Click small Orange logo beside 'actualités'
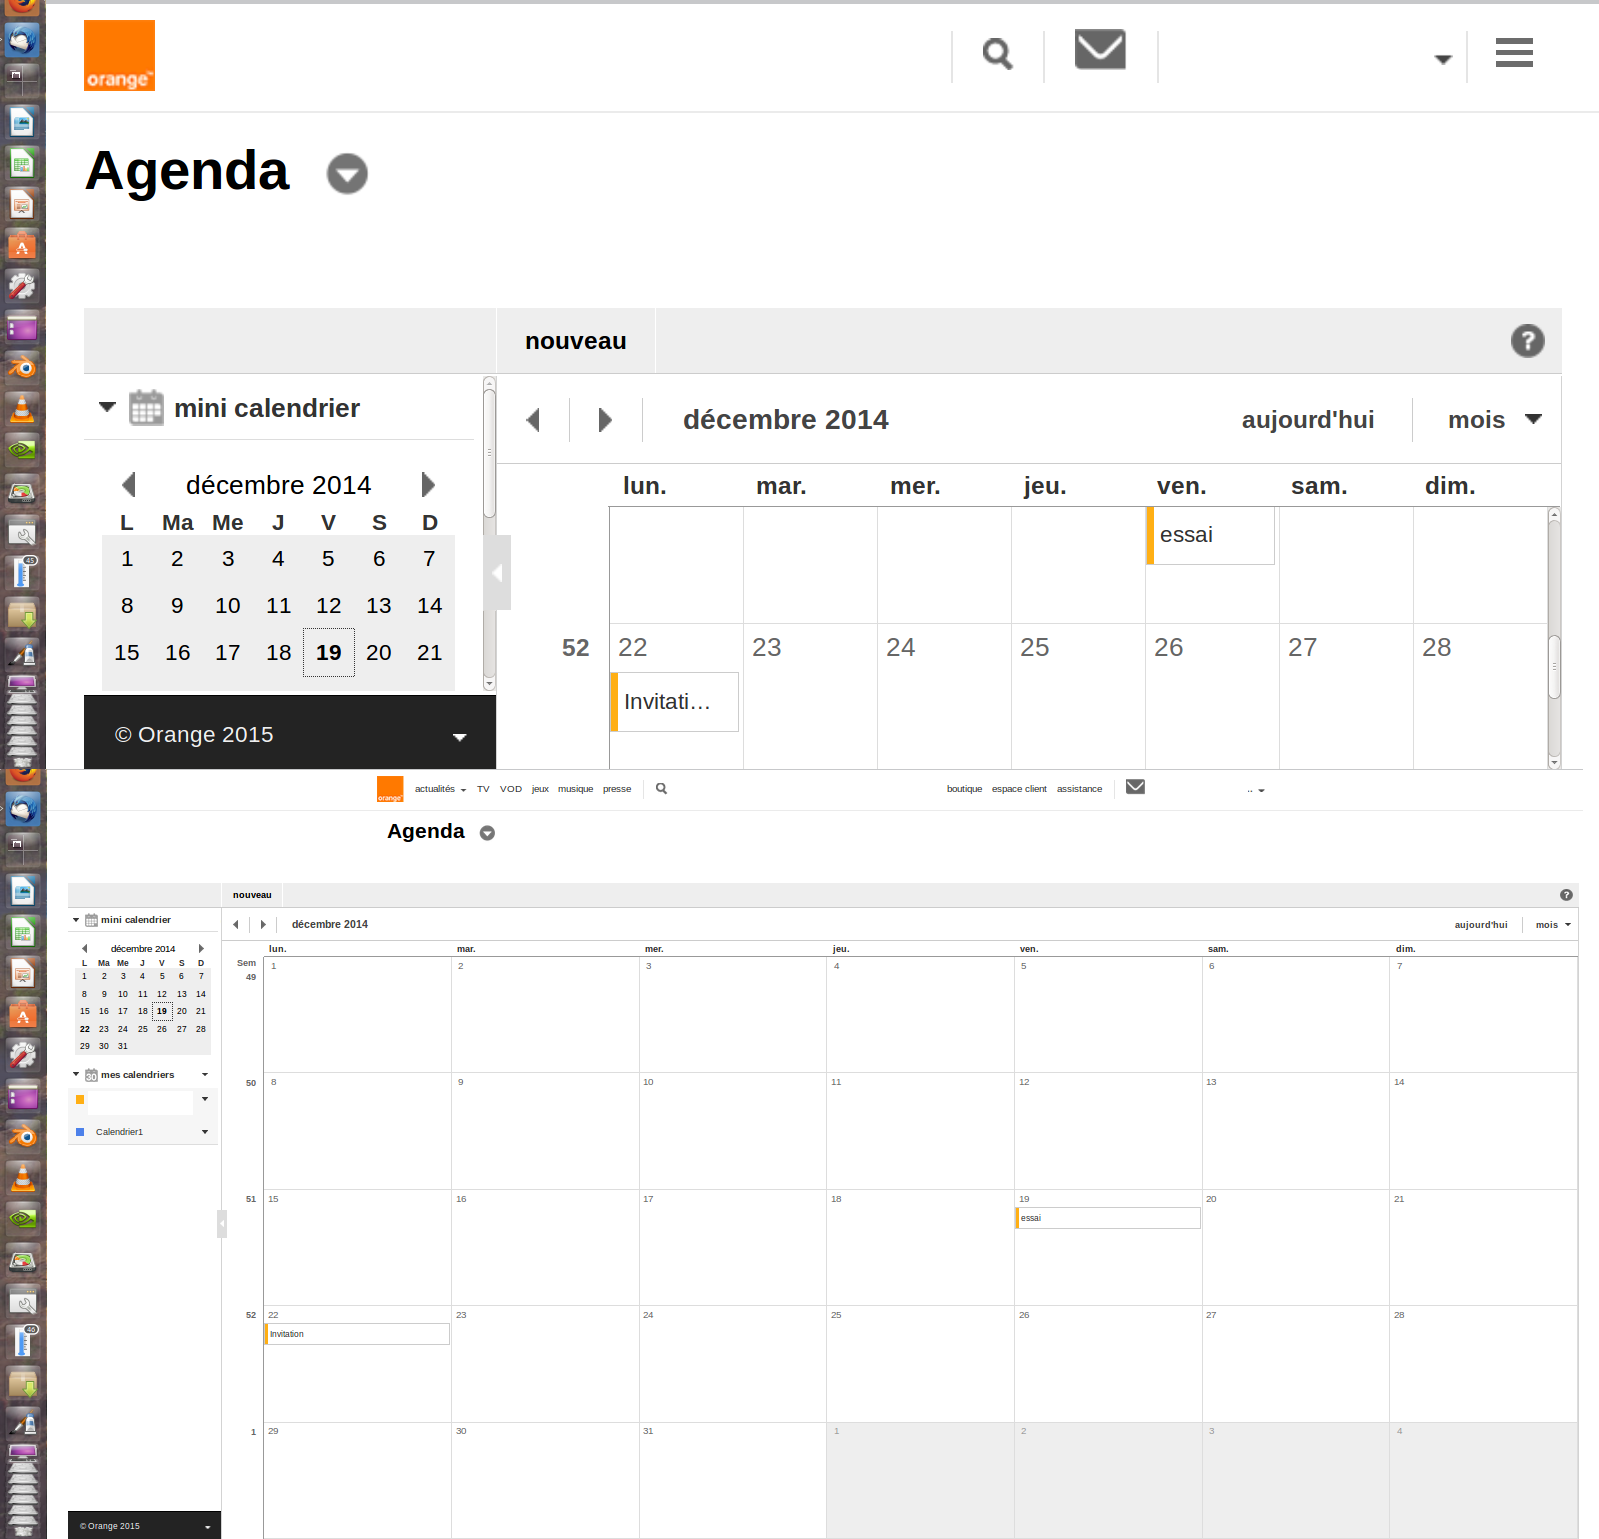 pyautogui.click(x=390, y=789)
